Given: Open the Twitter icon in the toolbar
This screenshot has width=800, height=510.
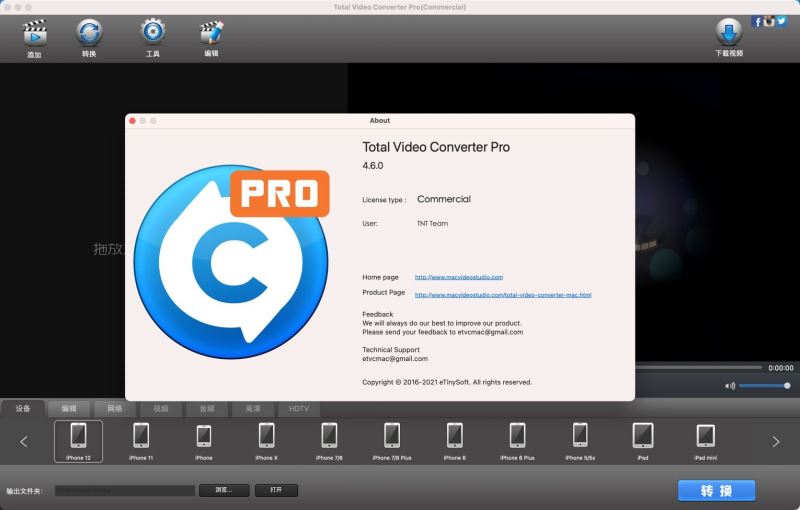Looking at the screenshot, I should coord(781,21).
